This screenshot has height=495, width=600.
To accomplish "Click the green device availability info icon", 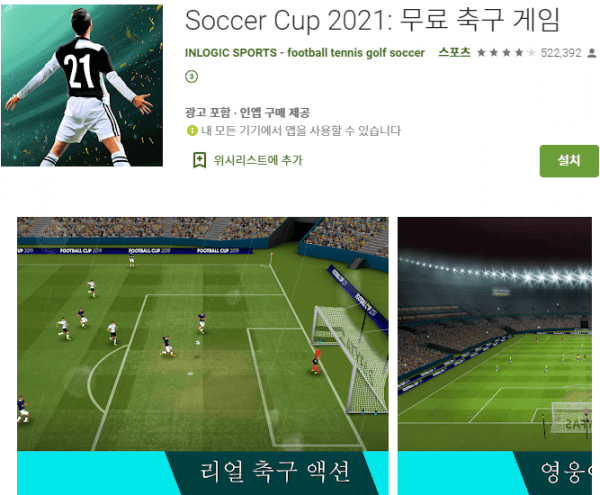I will point(192,131).
